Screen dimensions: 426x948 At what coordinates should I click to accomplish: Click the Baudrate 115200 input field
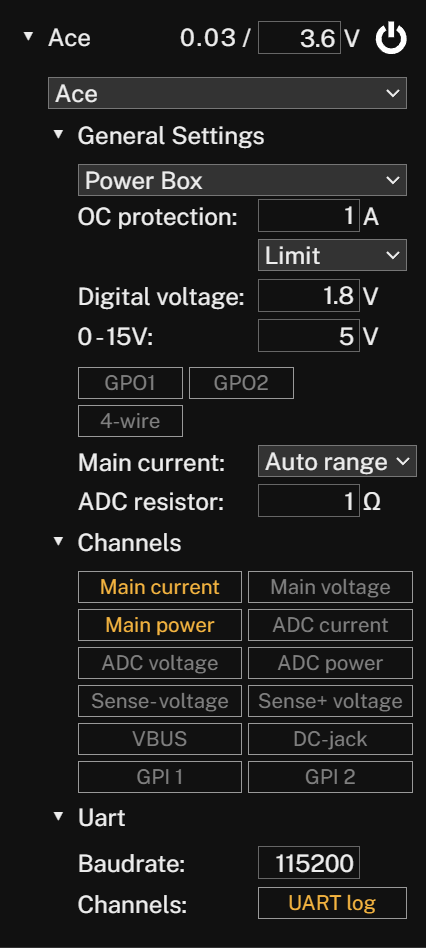tap(309, 863)
